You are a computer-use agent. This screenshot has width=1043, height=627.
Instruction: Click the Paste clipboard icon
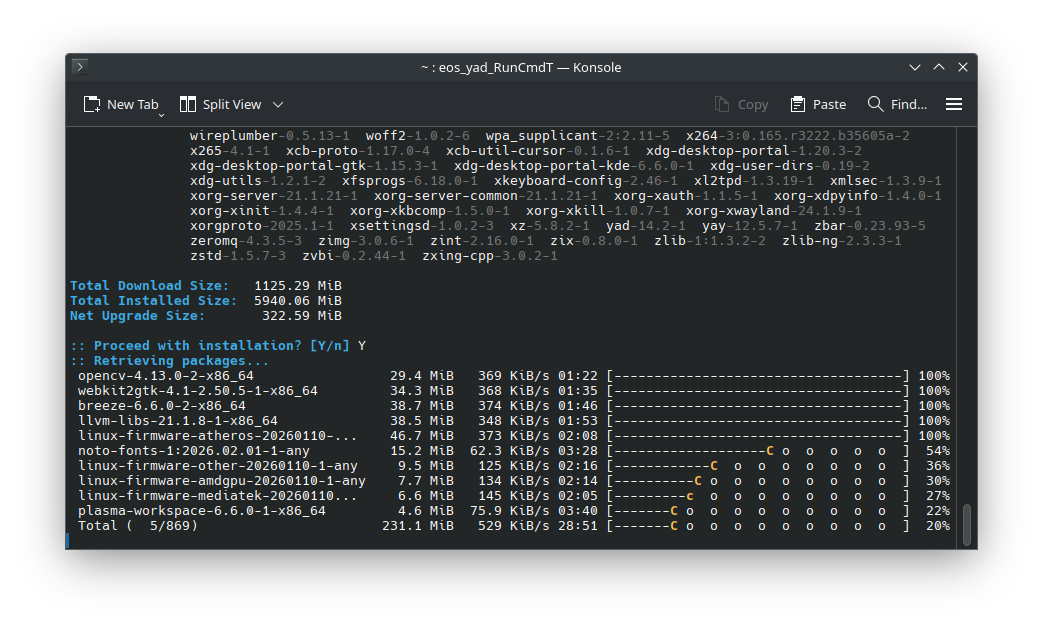click(x=798, y=104)
